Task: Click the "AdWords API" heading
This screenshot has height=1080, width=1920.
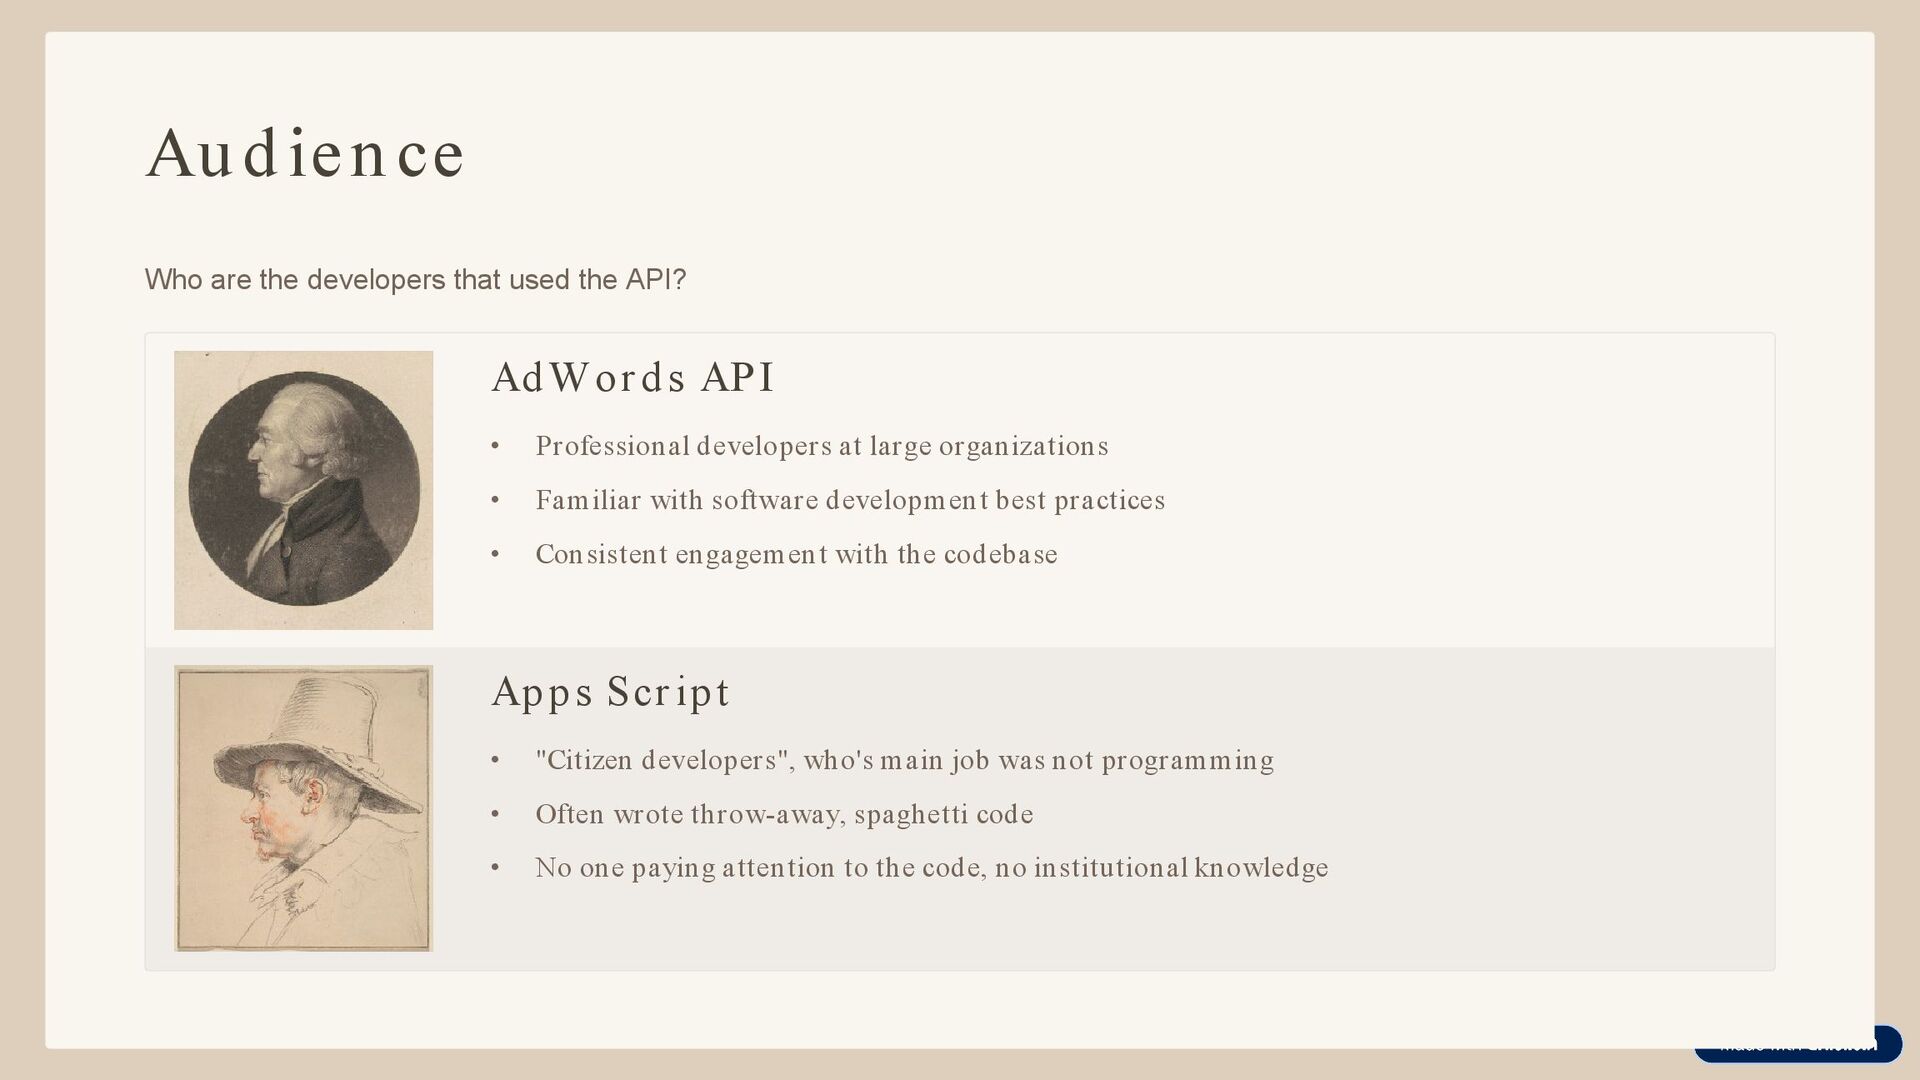Action: [633, 378]
